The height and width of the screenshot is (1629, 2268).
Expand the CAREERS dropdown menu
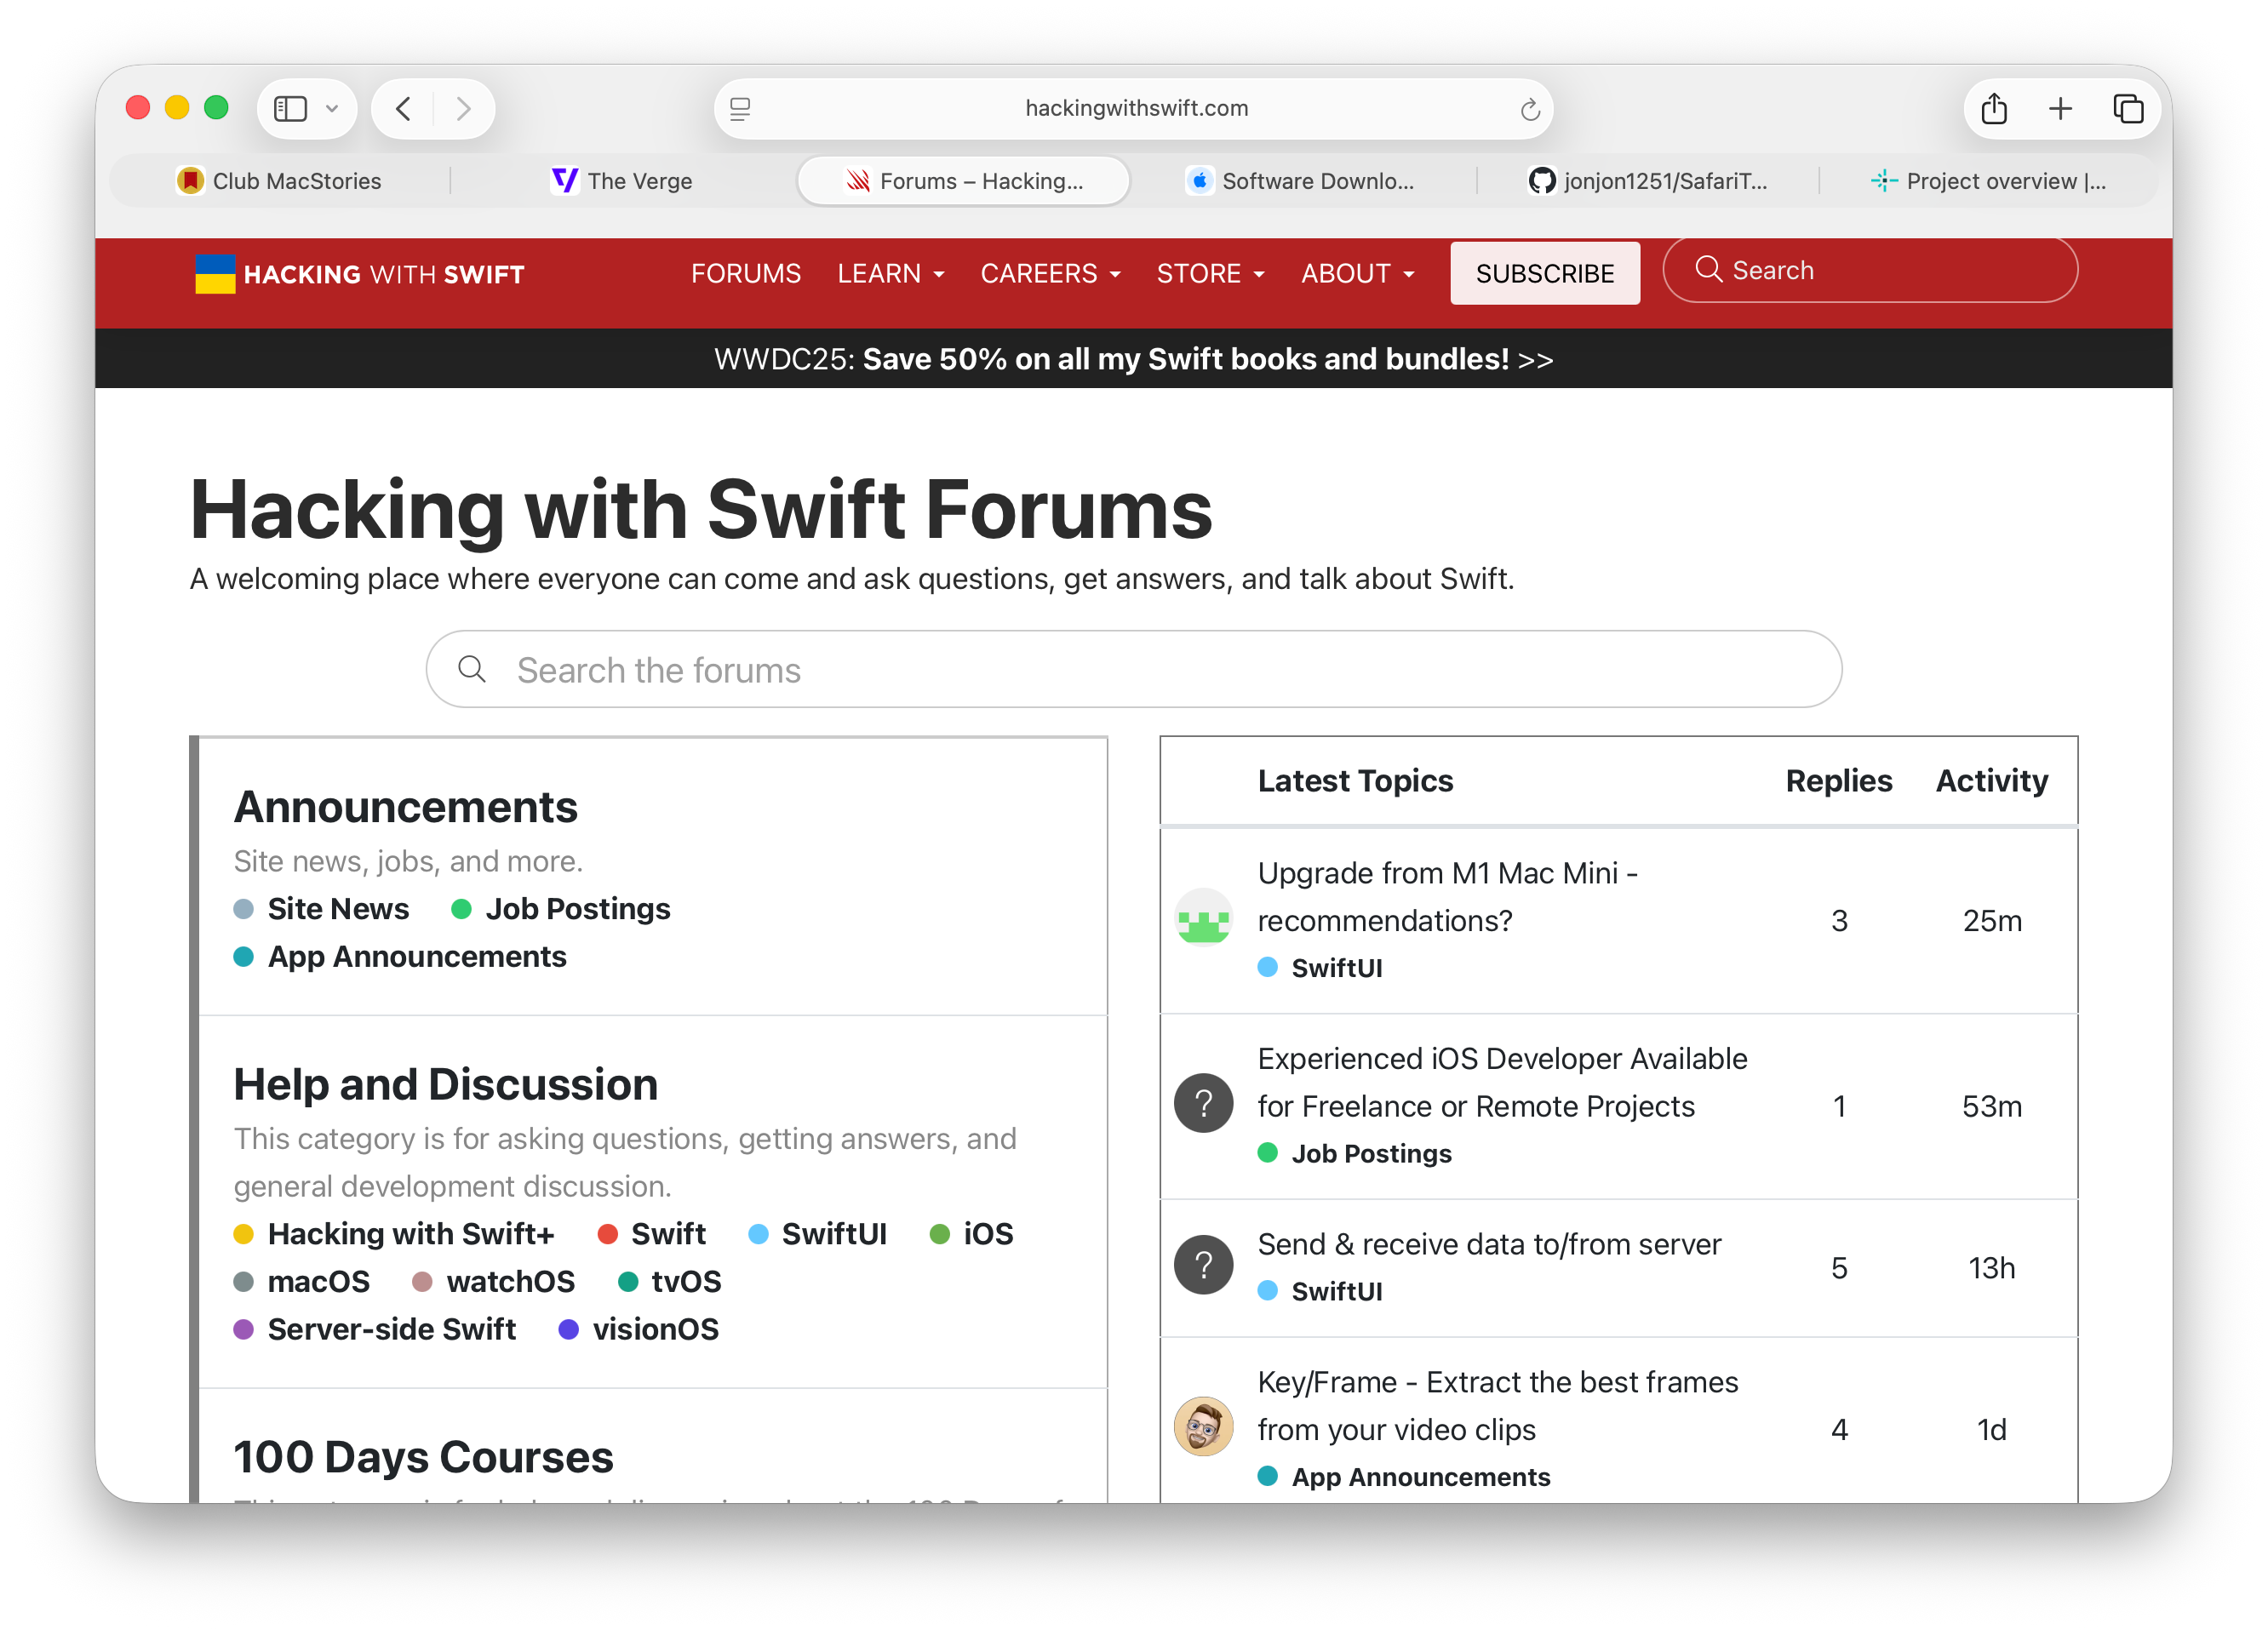point(1050,273)
